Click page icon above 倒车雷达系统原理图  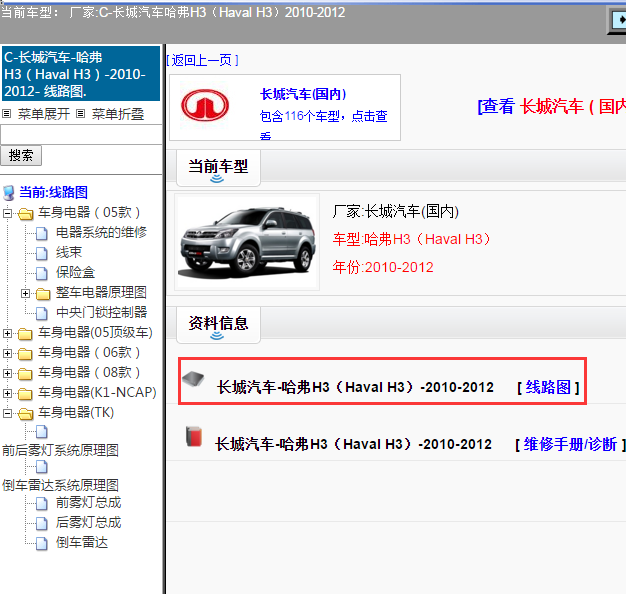pos(42,466)
